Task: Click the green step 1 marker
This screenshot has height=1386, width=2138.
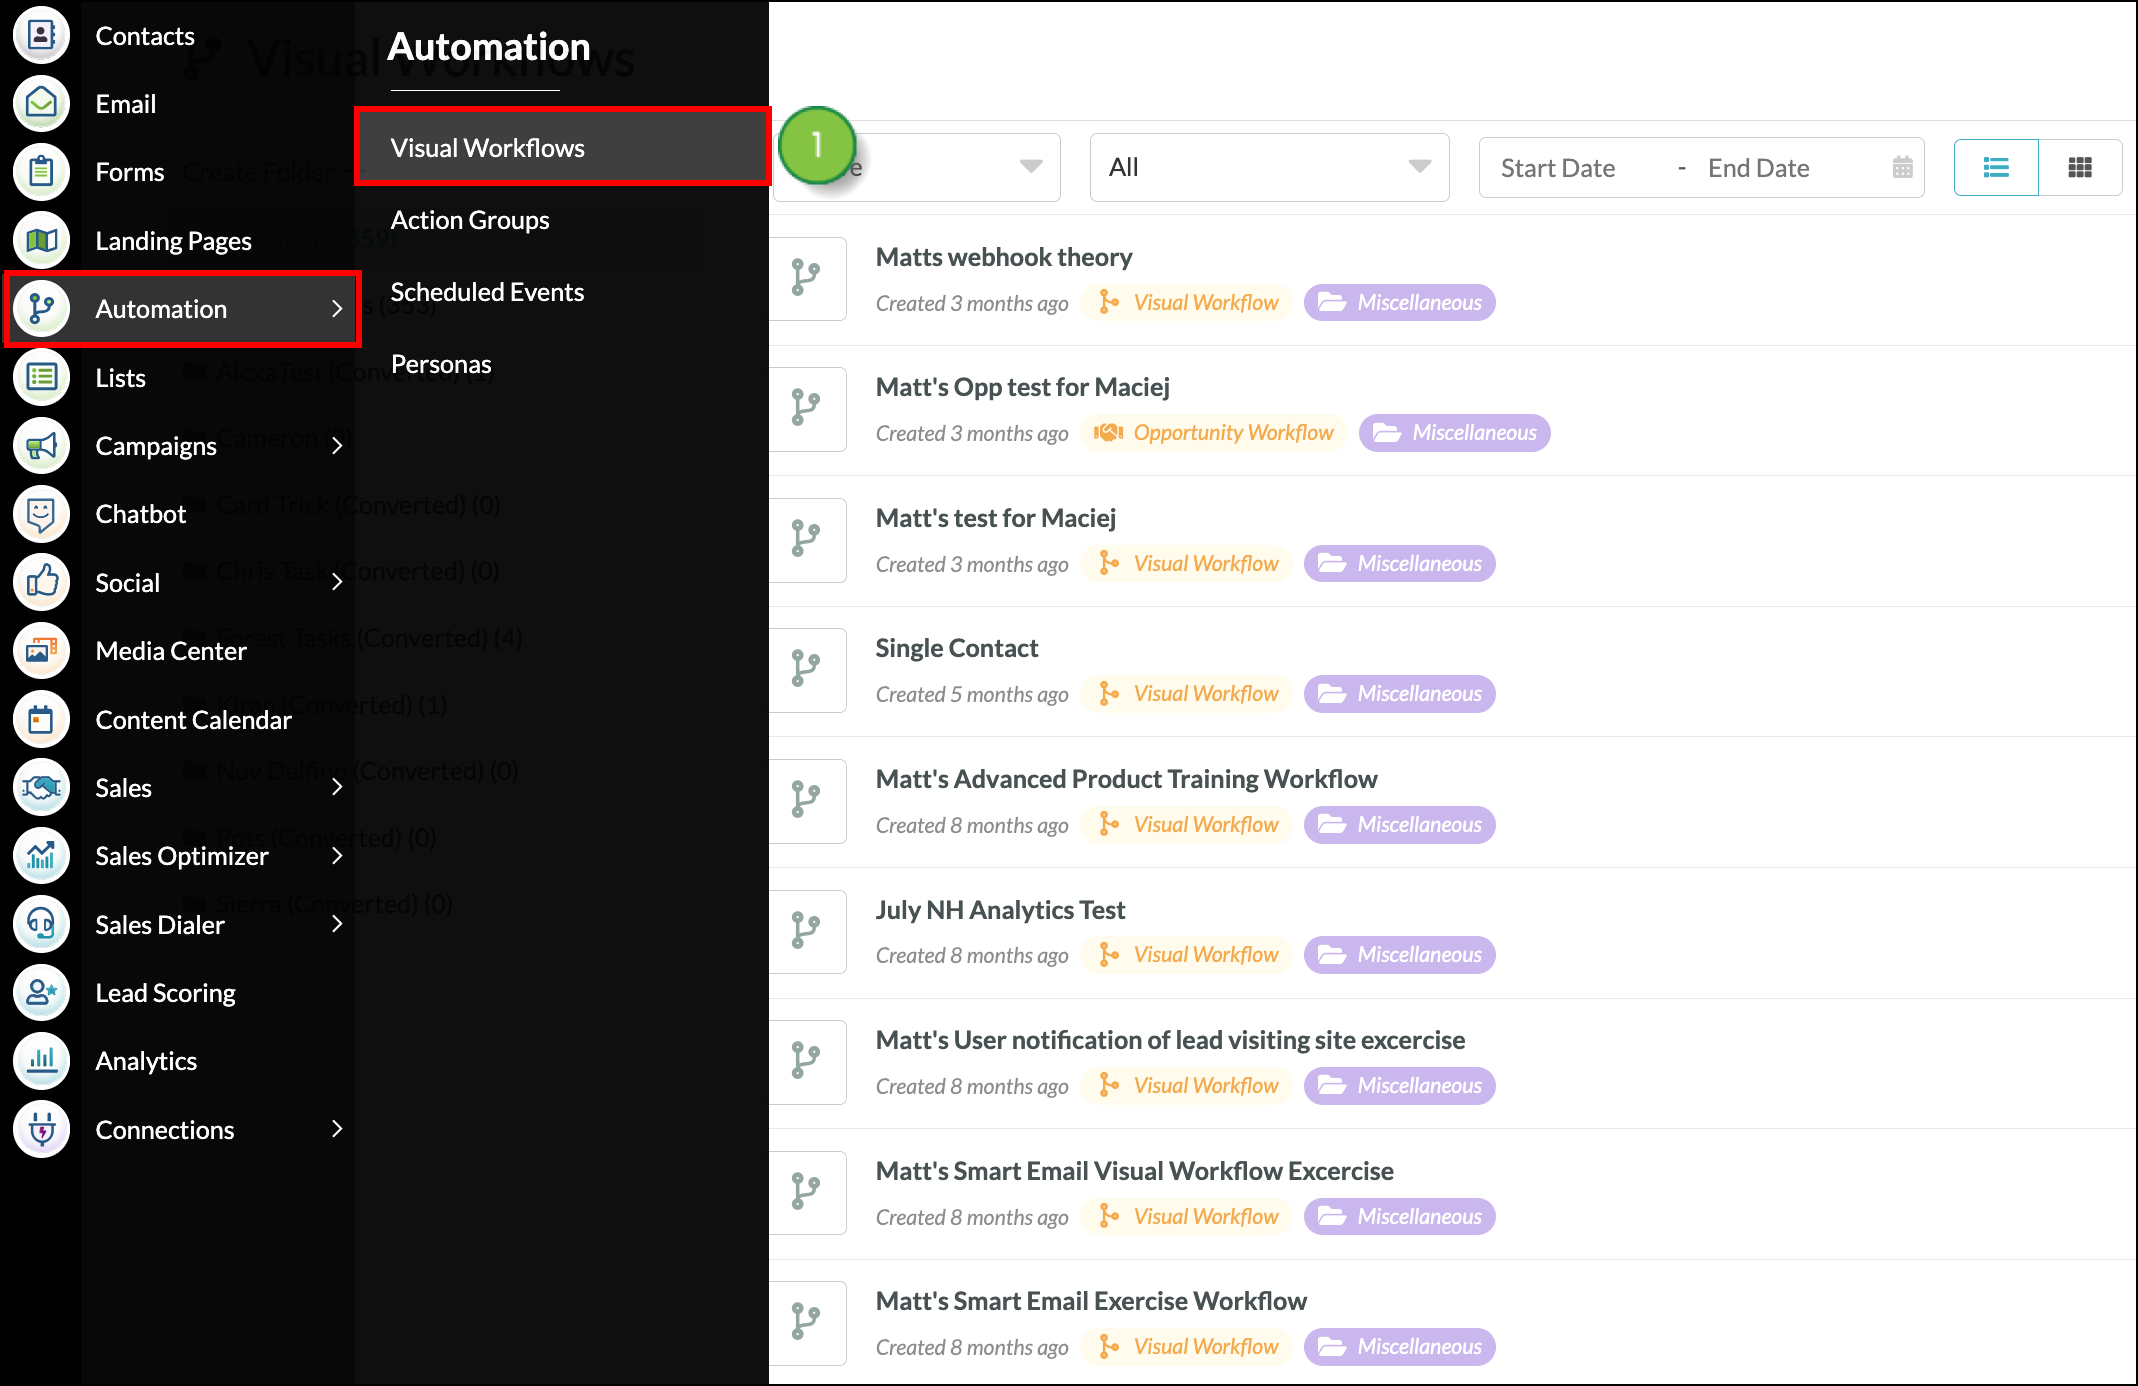Action: (817, 144)
